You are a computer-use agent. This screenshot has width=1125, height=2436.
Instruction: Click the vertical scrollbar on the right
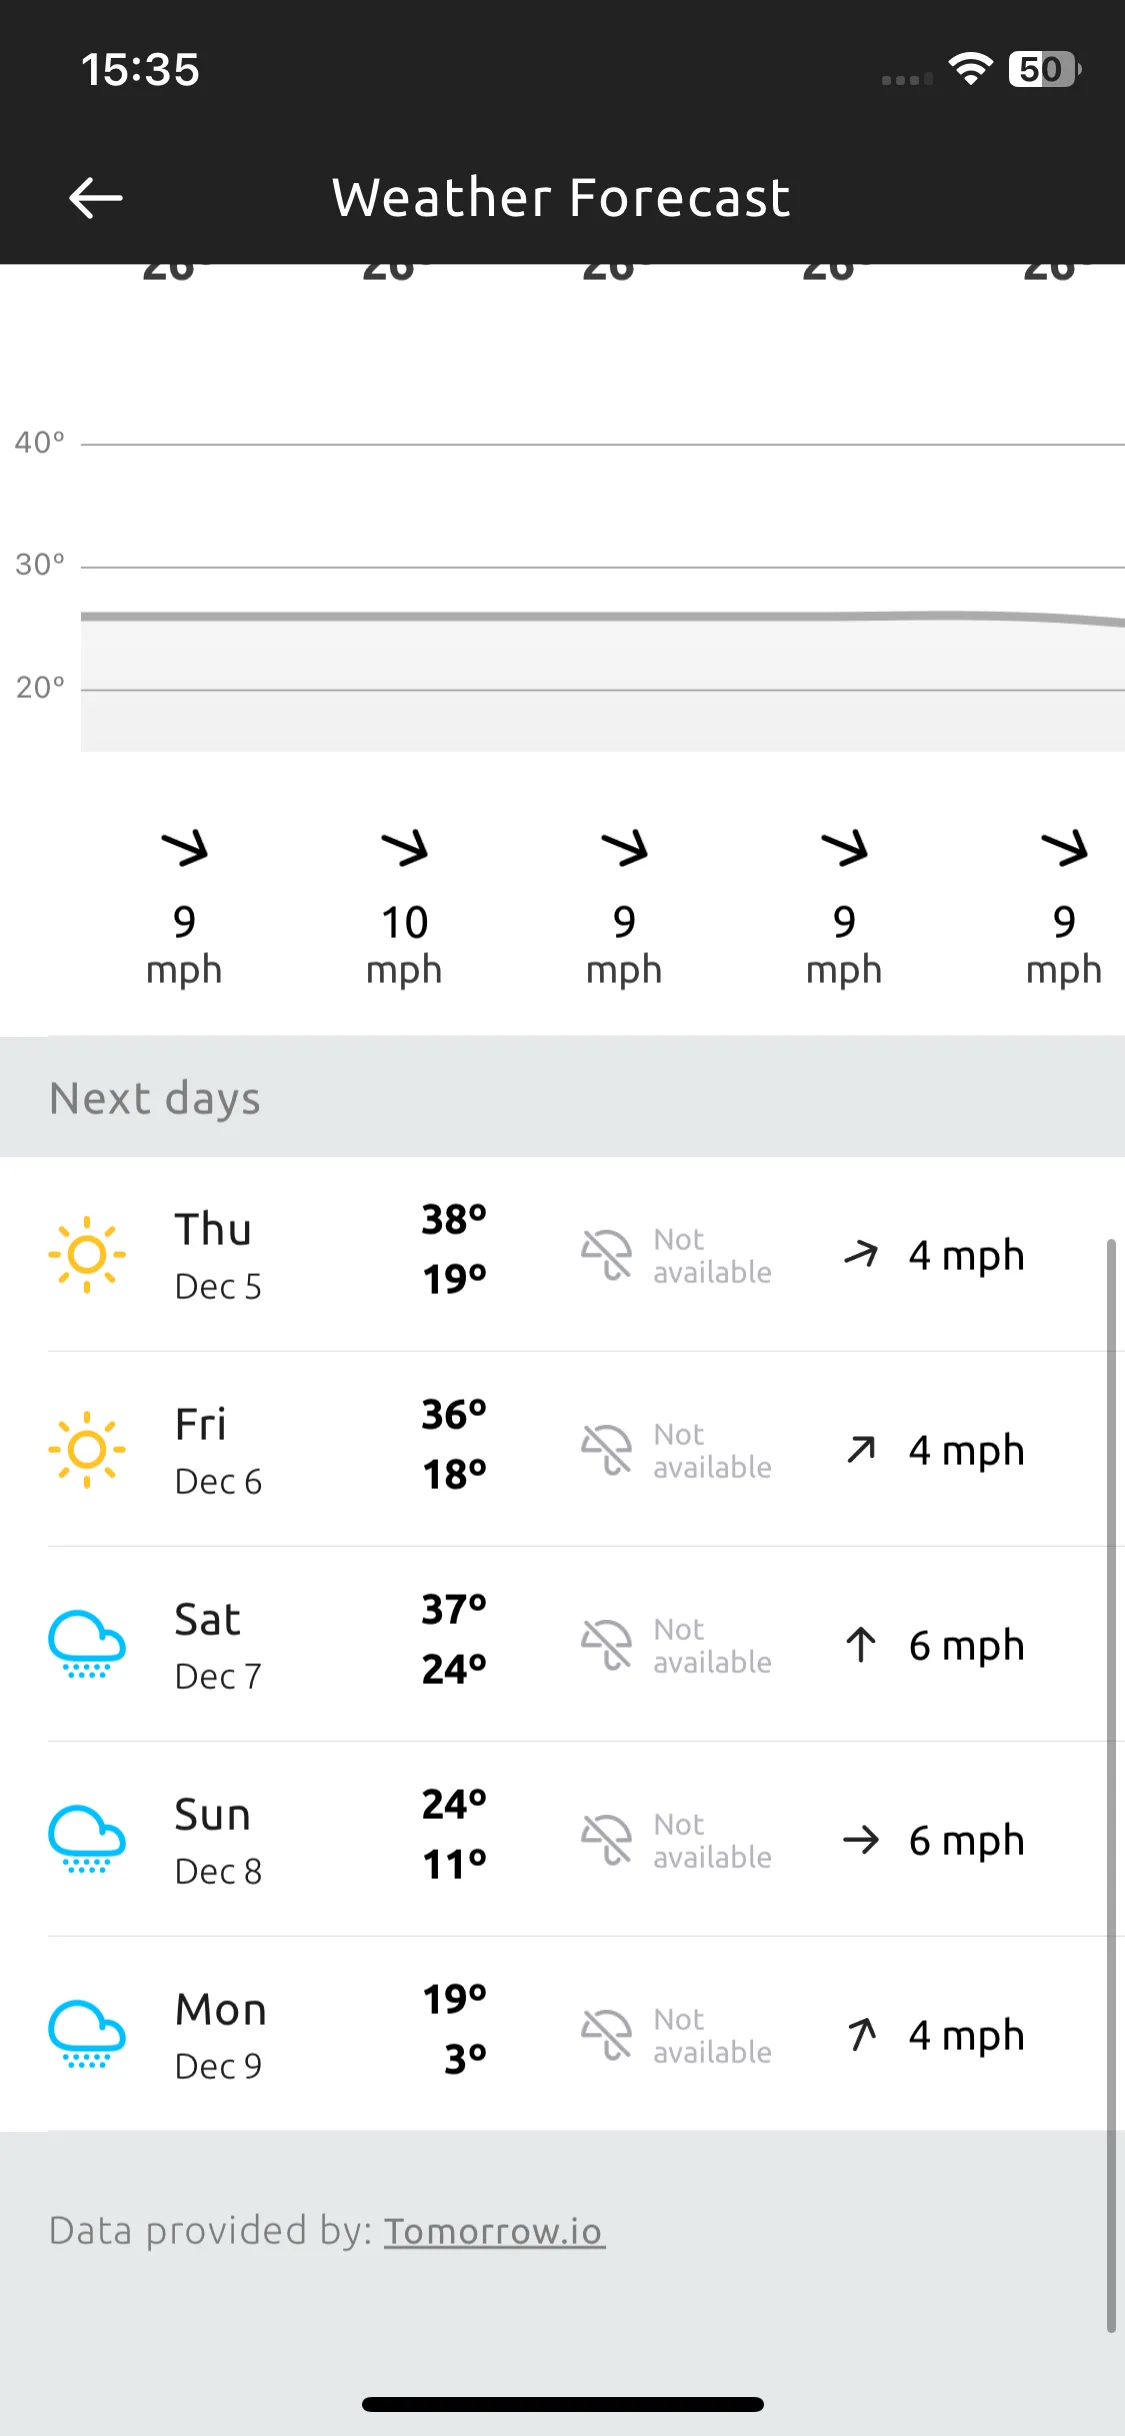[x=1111, y=1785]
